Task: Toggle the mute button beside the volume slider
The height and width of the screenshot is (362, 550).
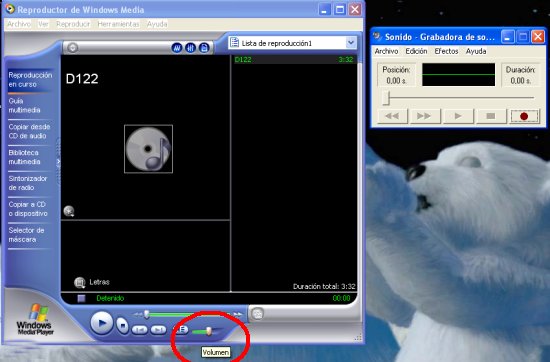Action: (181, 329)
